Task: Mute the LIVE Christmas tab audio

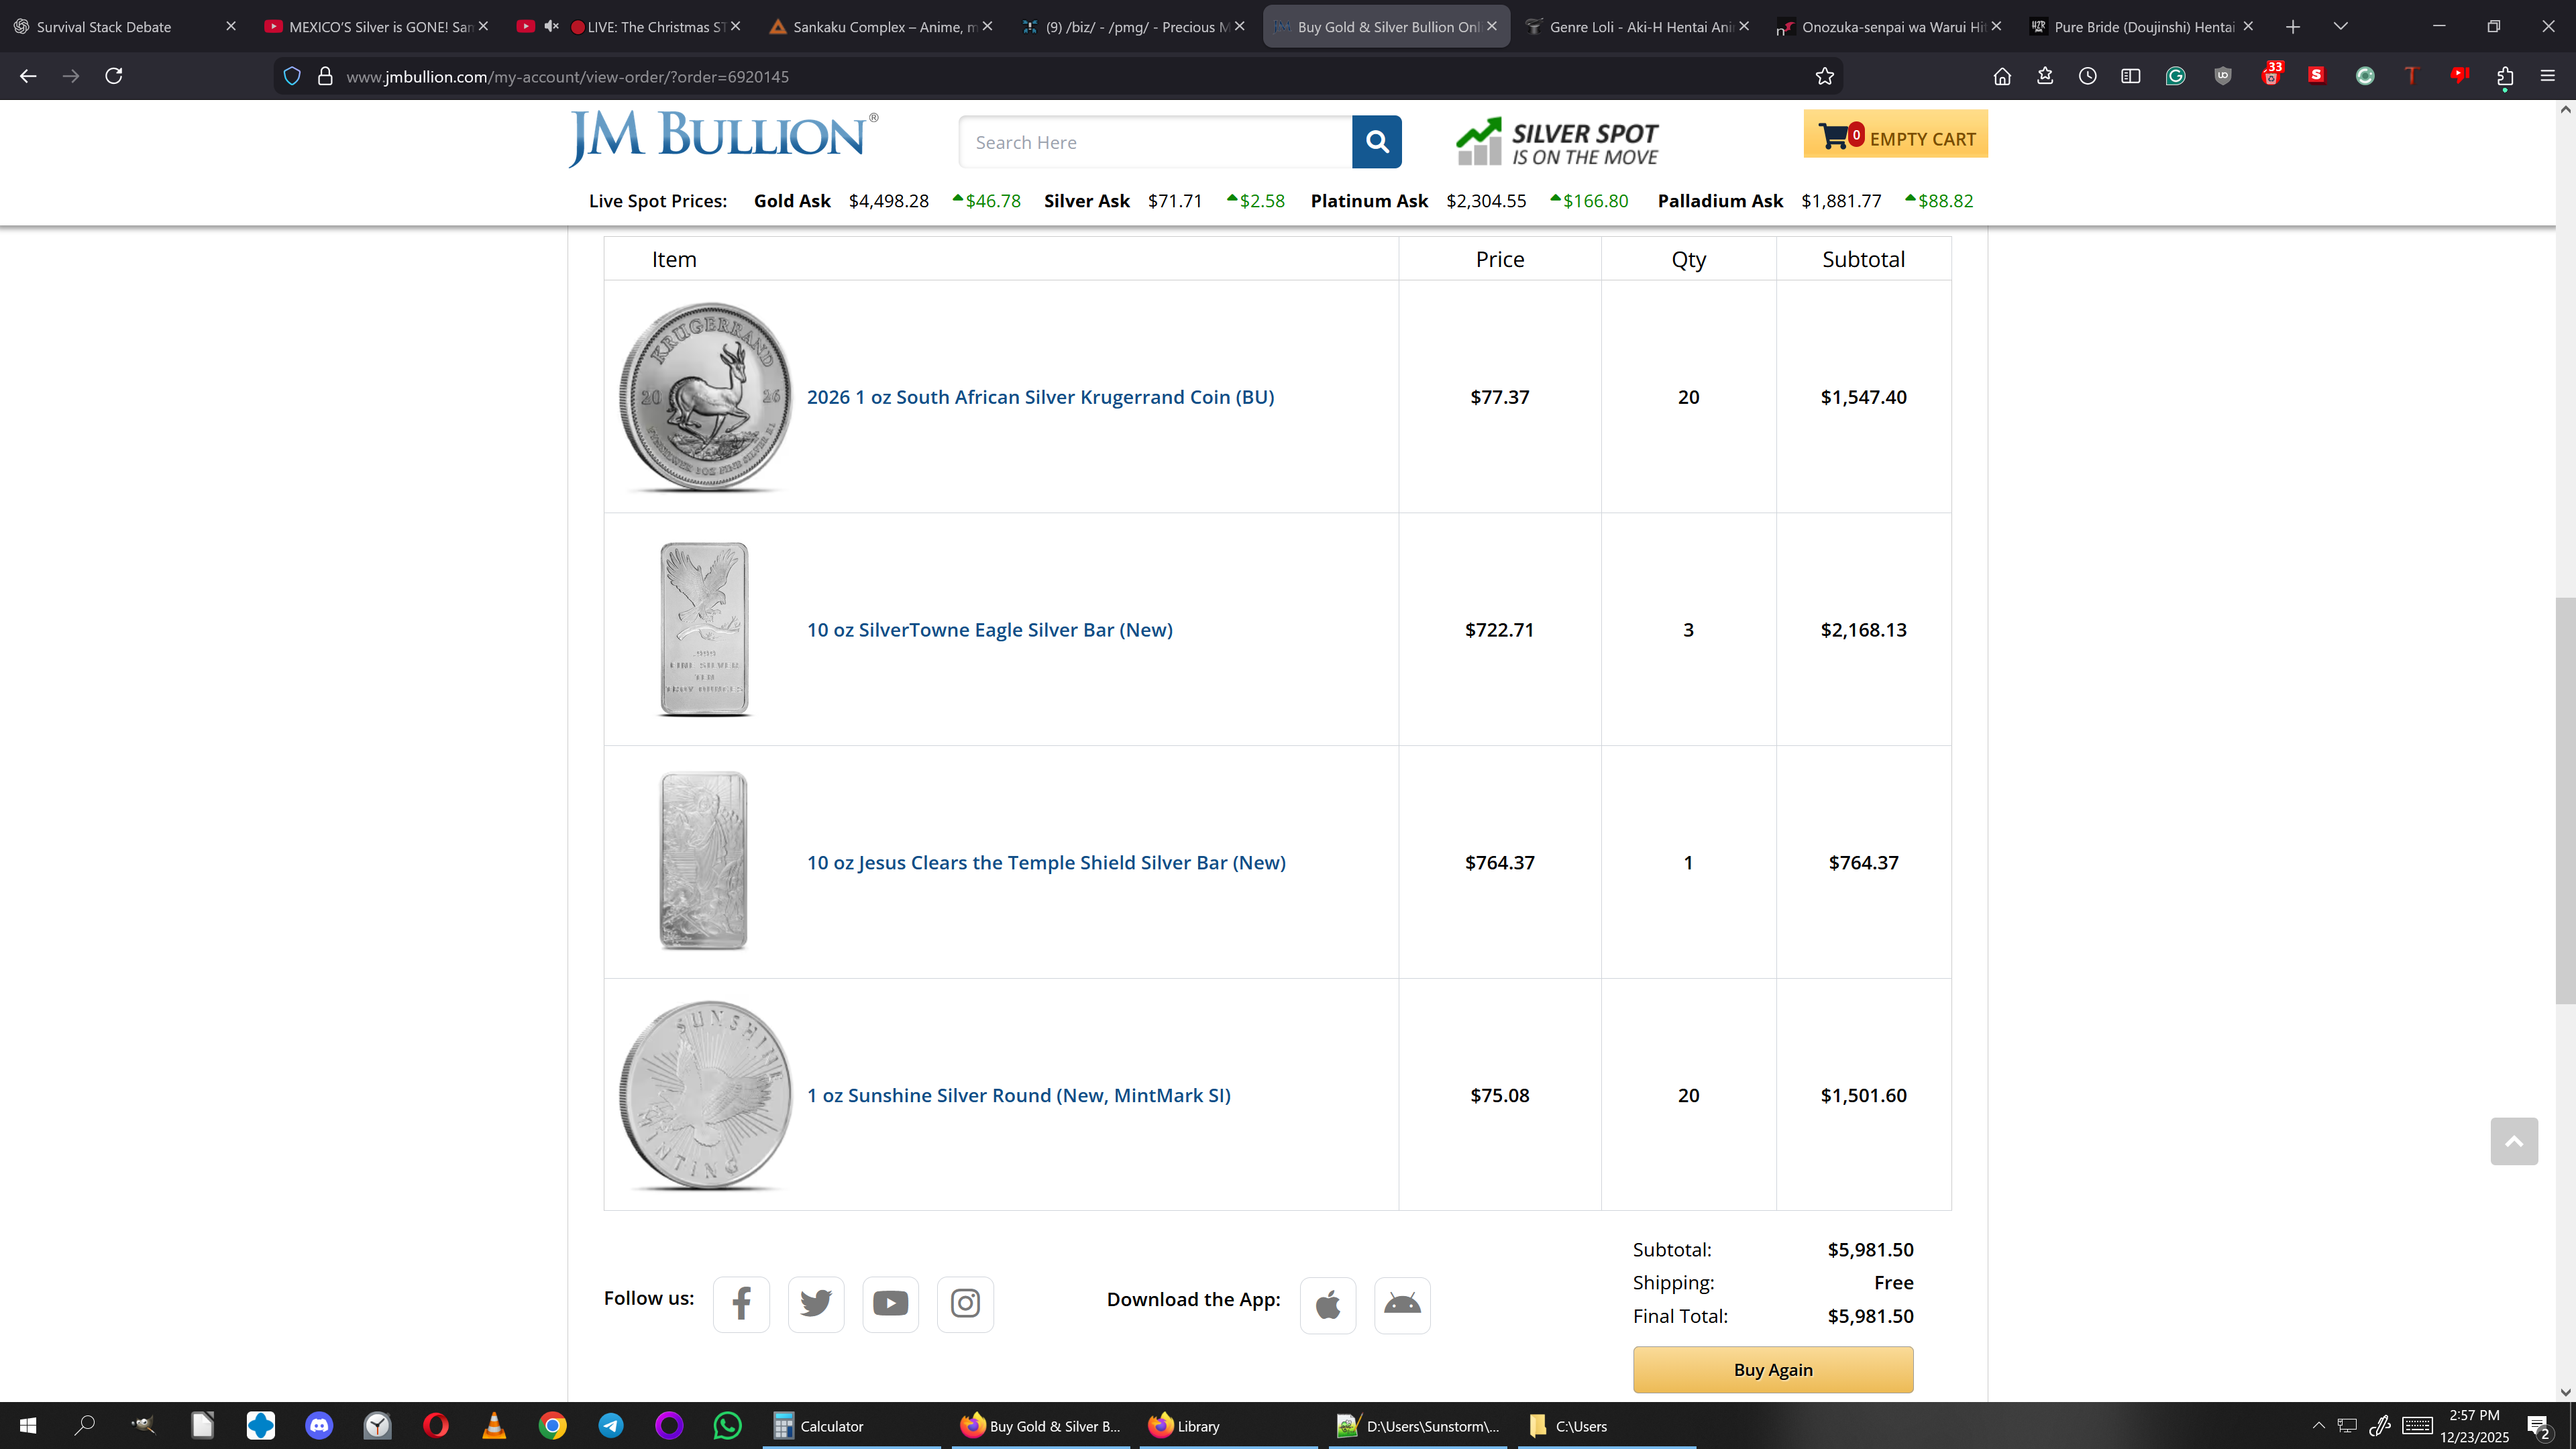Action: 551,26
